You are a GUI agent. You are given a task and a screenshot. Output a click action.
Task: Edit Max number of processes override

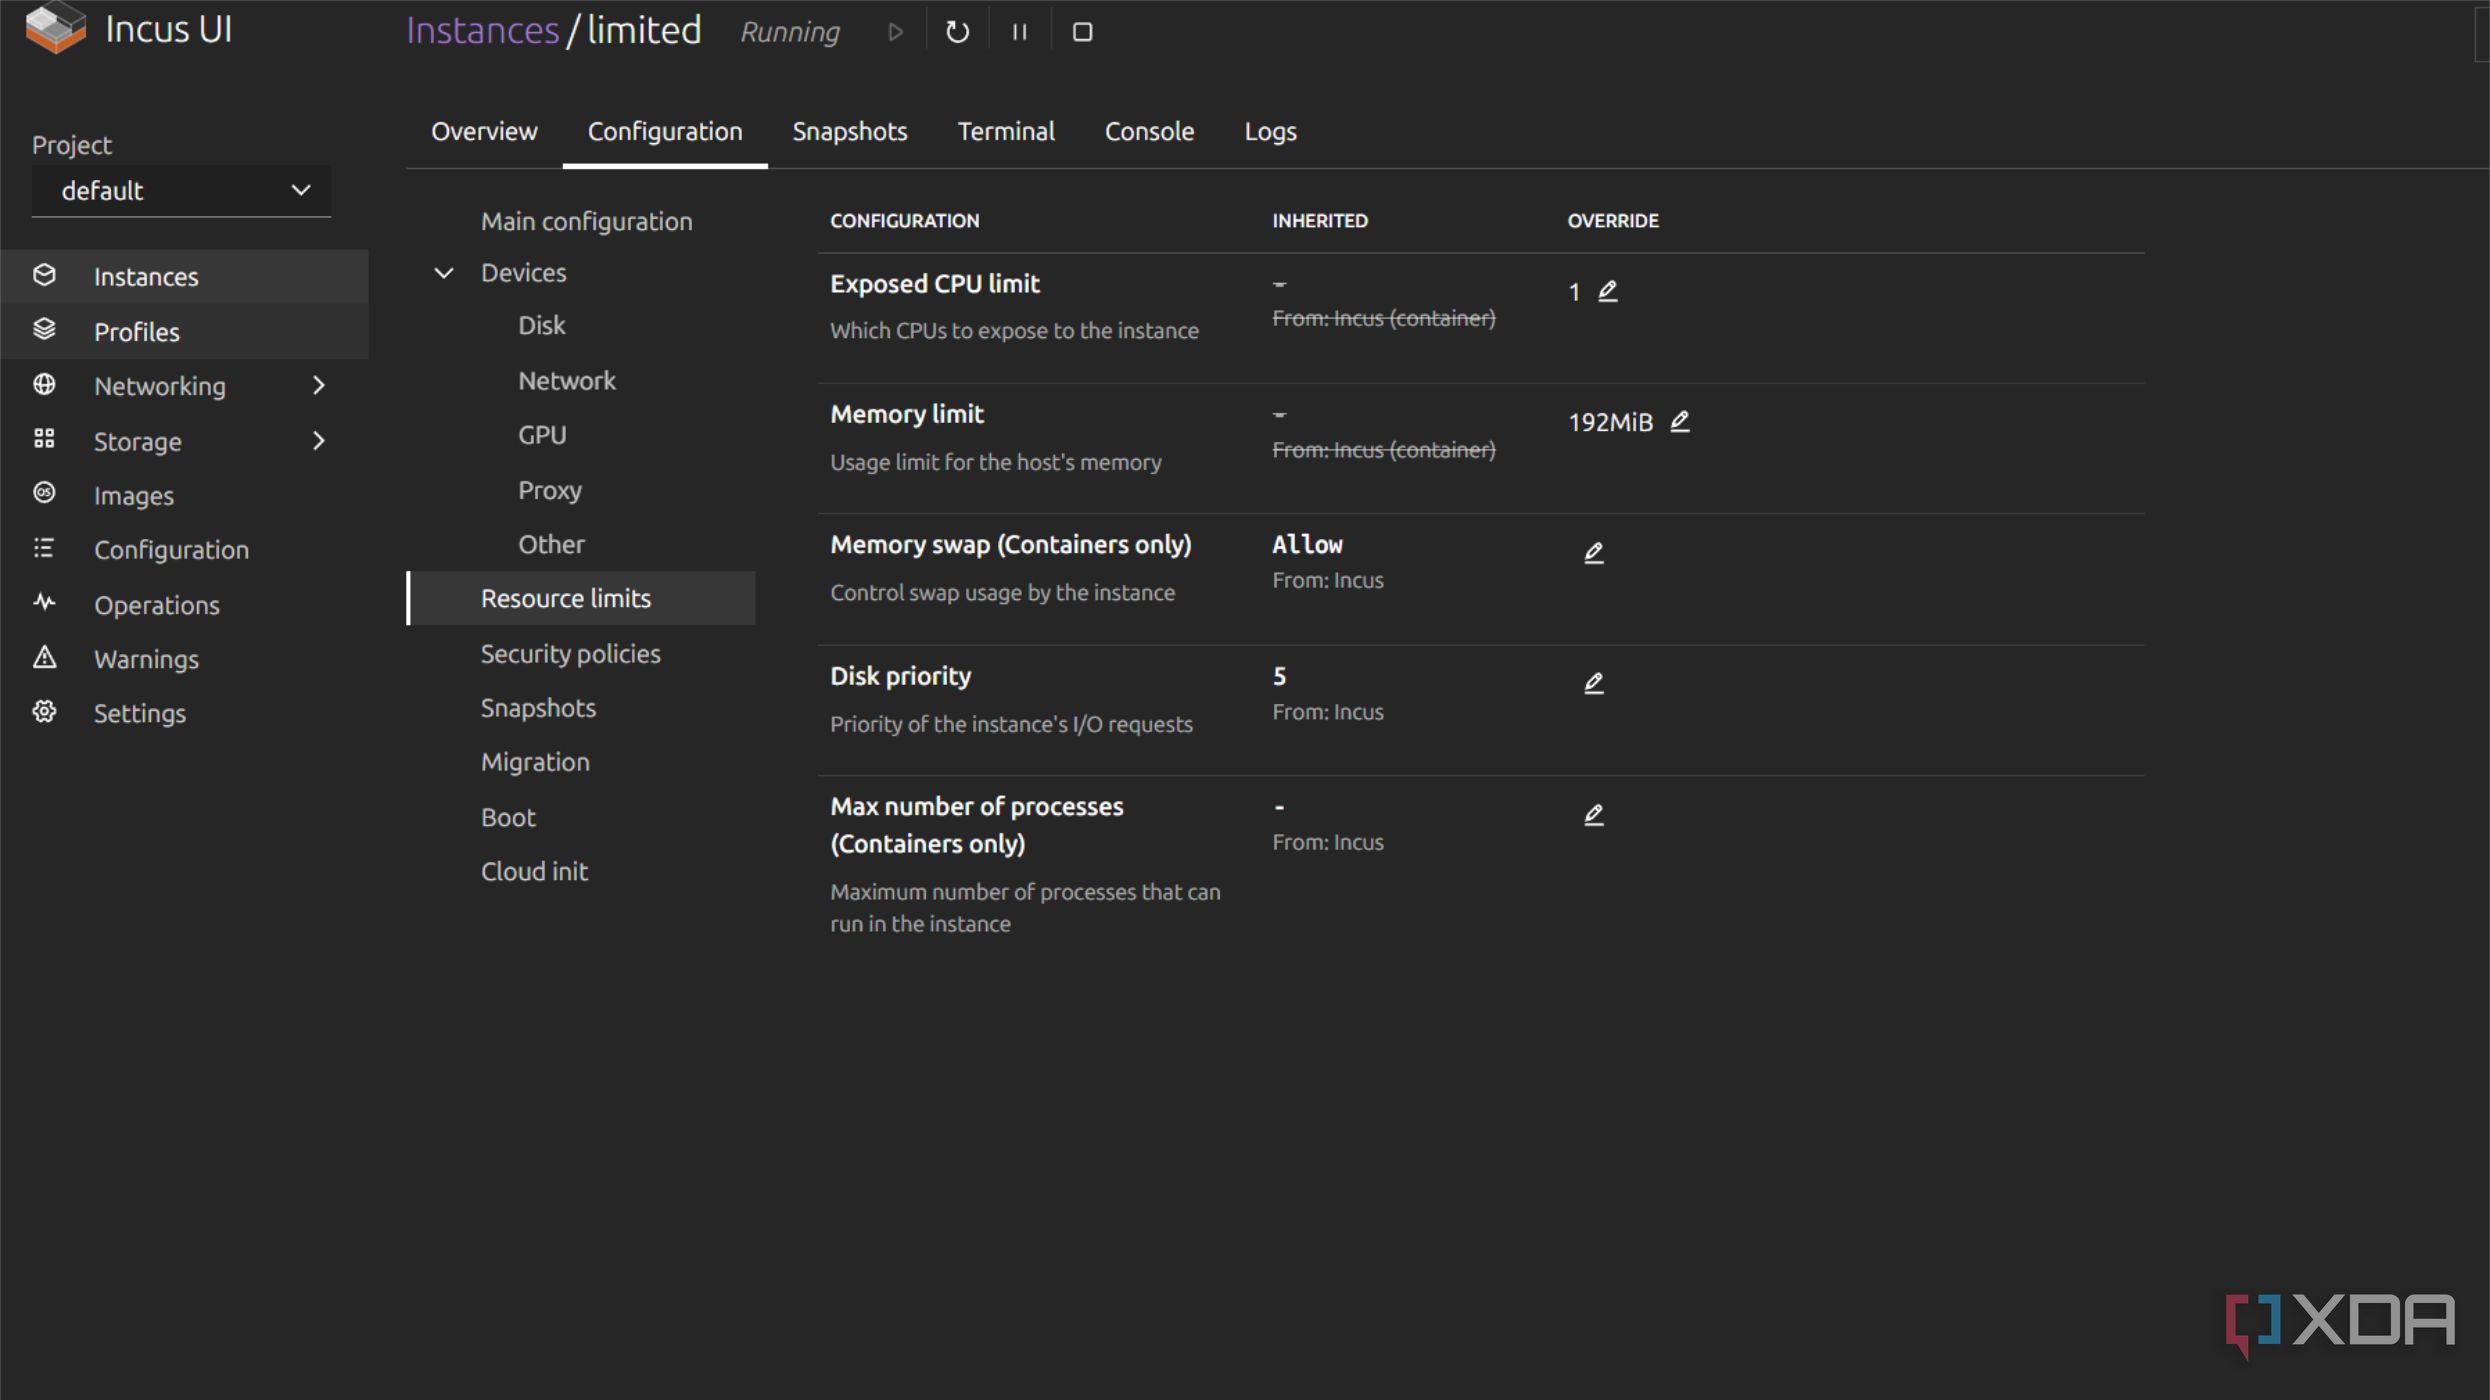[1594, 816]
